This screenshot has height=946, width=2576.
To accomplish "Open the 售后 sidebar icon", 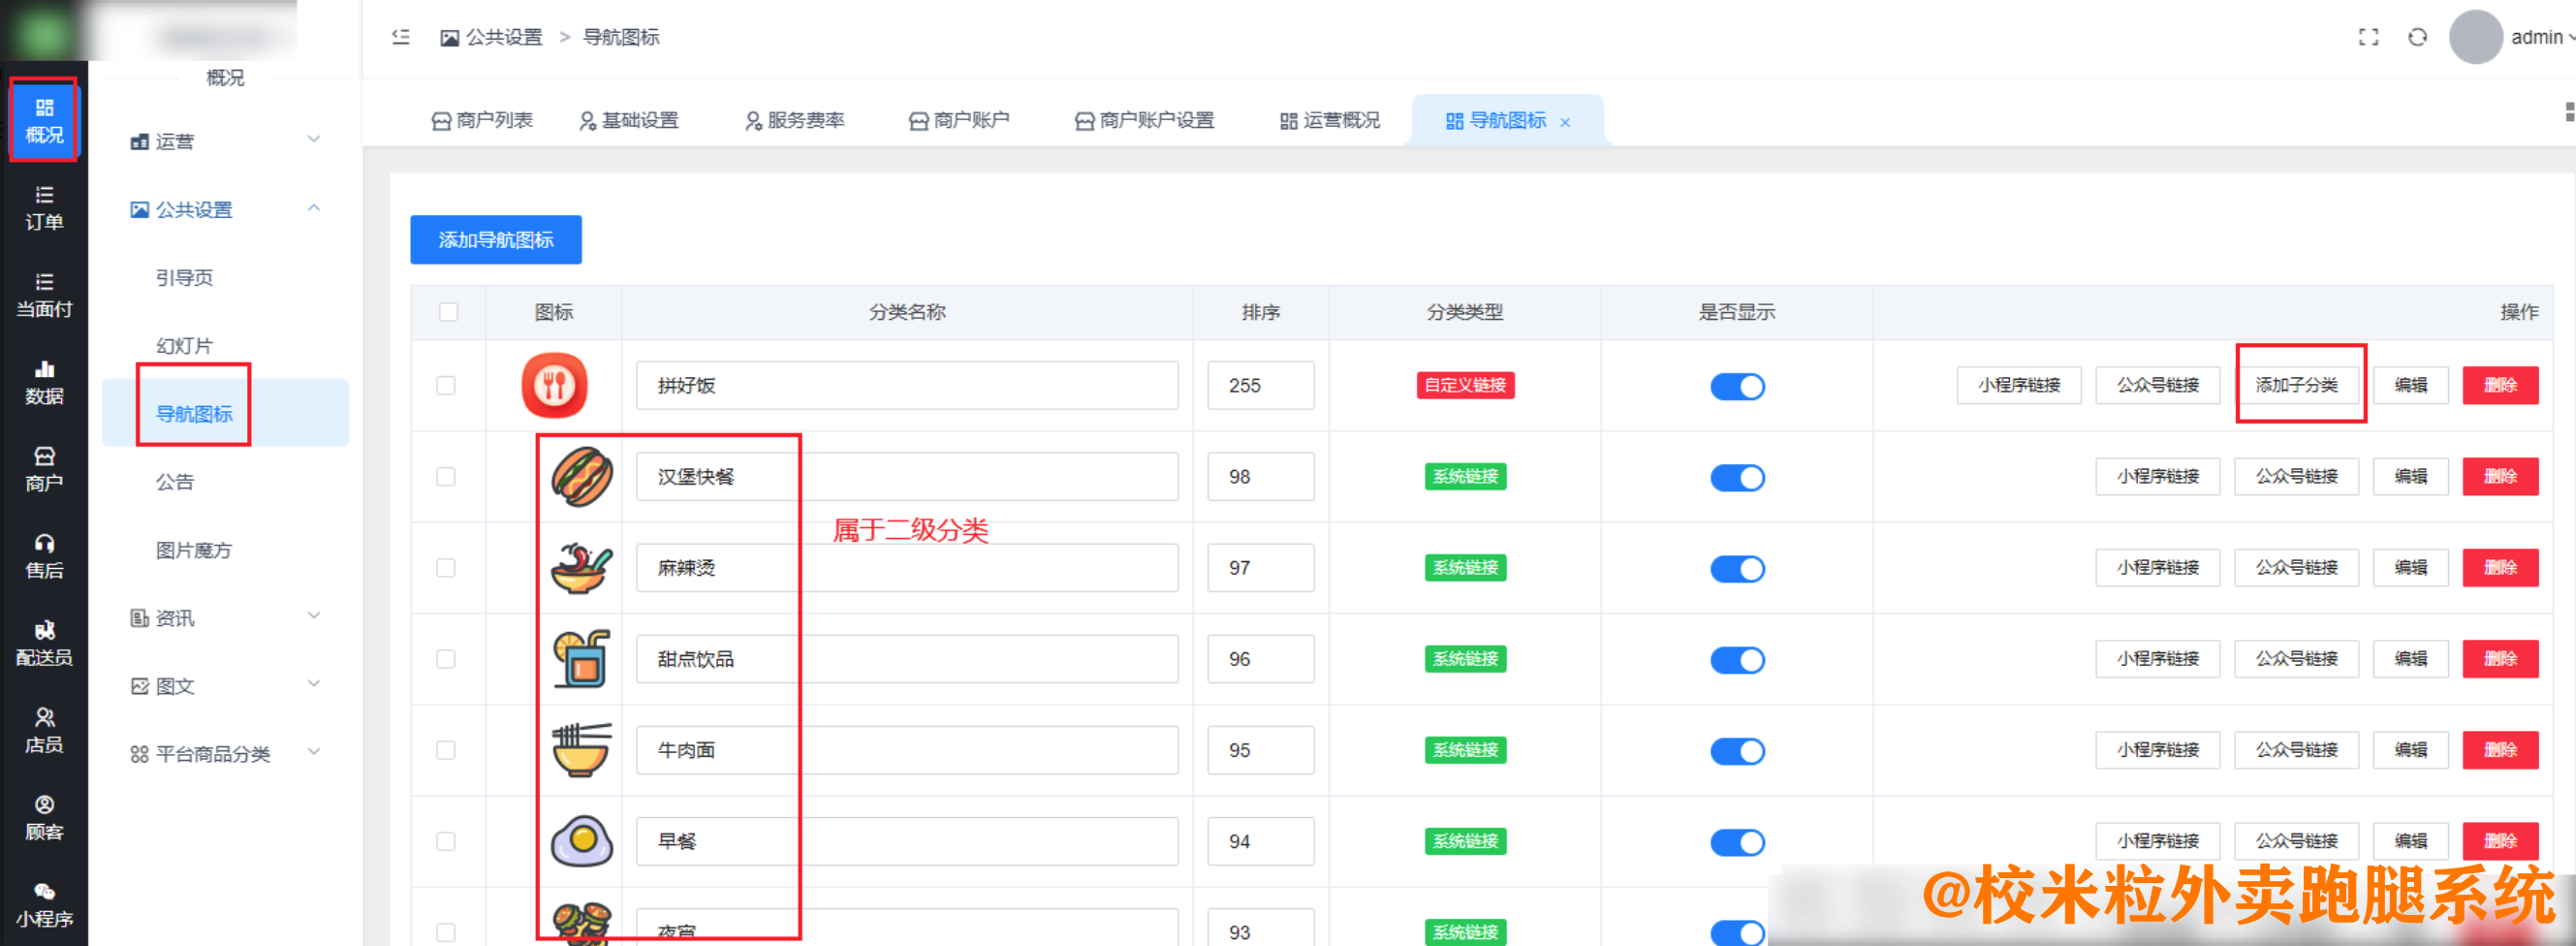I will point(44,556).
